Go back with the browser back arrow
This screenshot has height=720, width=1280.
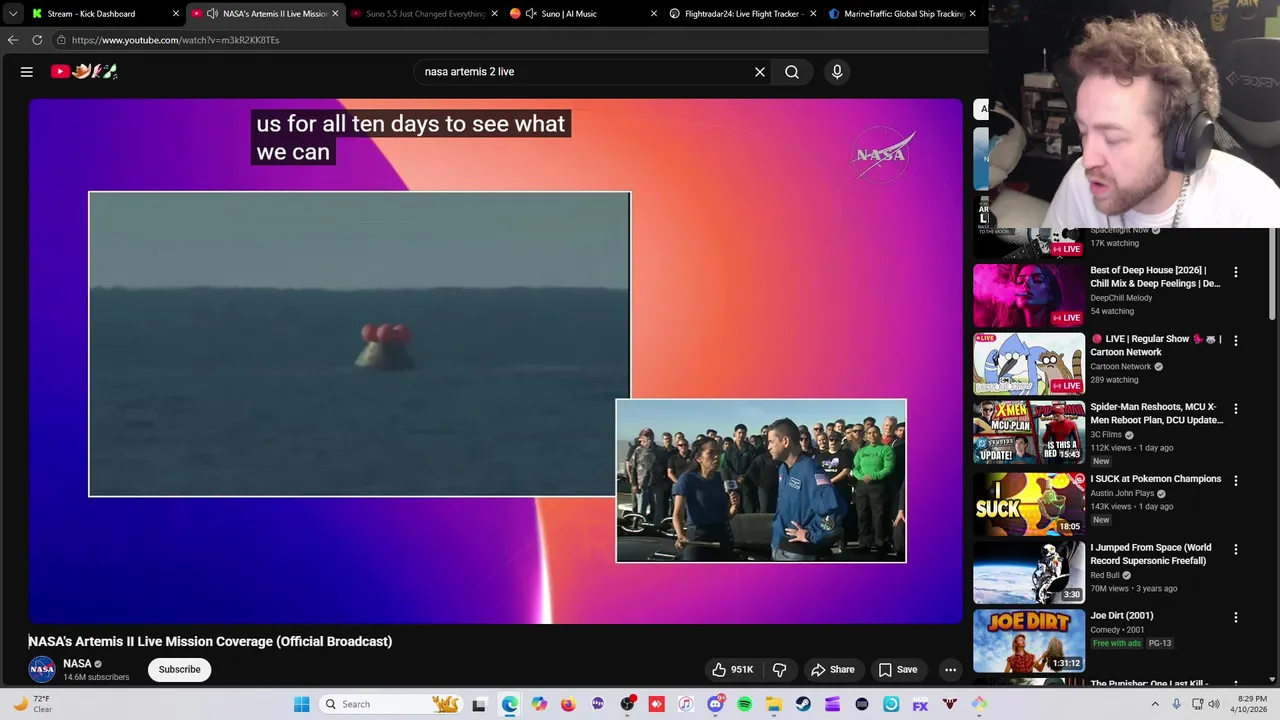13,40
